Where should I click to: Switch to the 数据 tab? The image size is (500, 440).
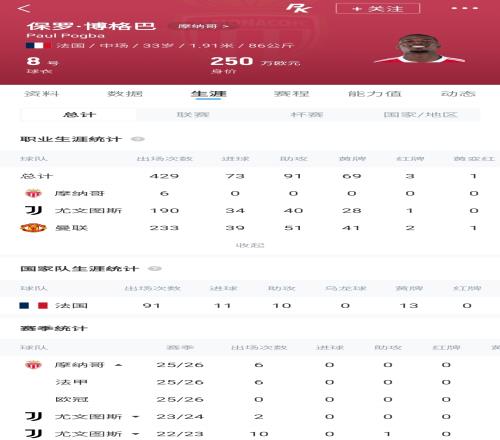pos(125,94)
